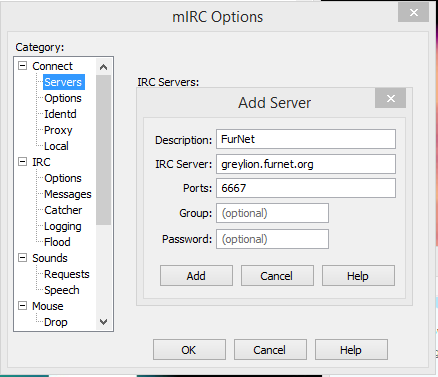This screenshot has height=377, width=438.
Task: Open the Flood settings item
Action: point(57,242)
